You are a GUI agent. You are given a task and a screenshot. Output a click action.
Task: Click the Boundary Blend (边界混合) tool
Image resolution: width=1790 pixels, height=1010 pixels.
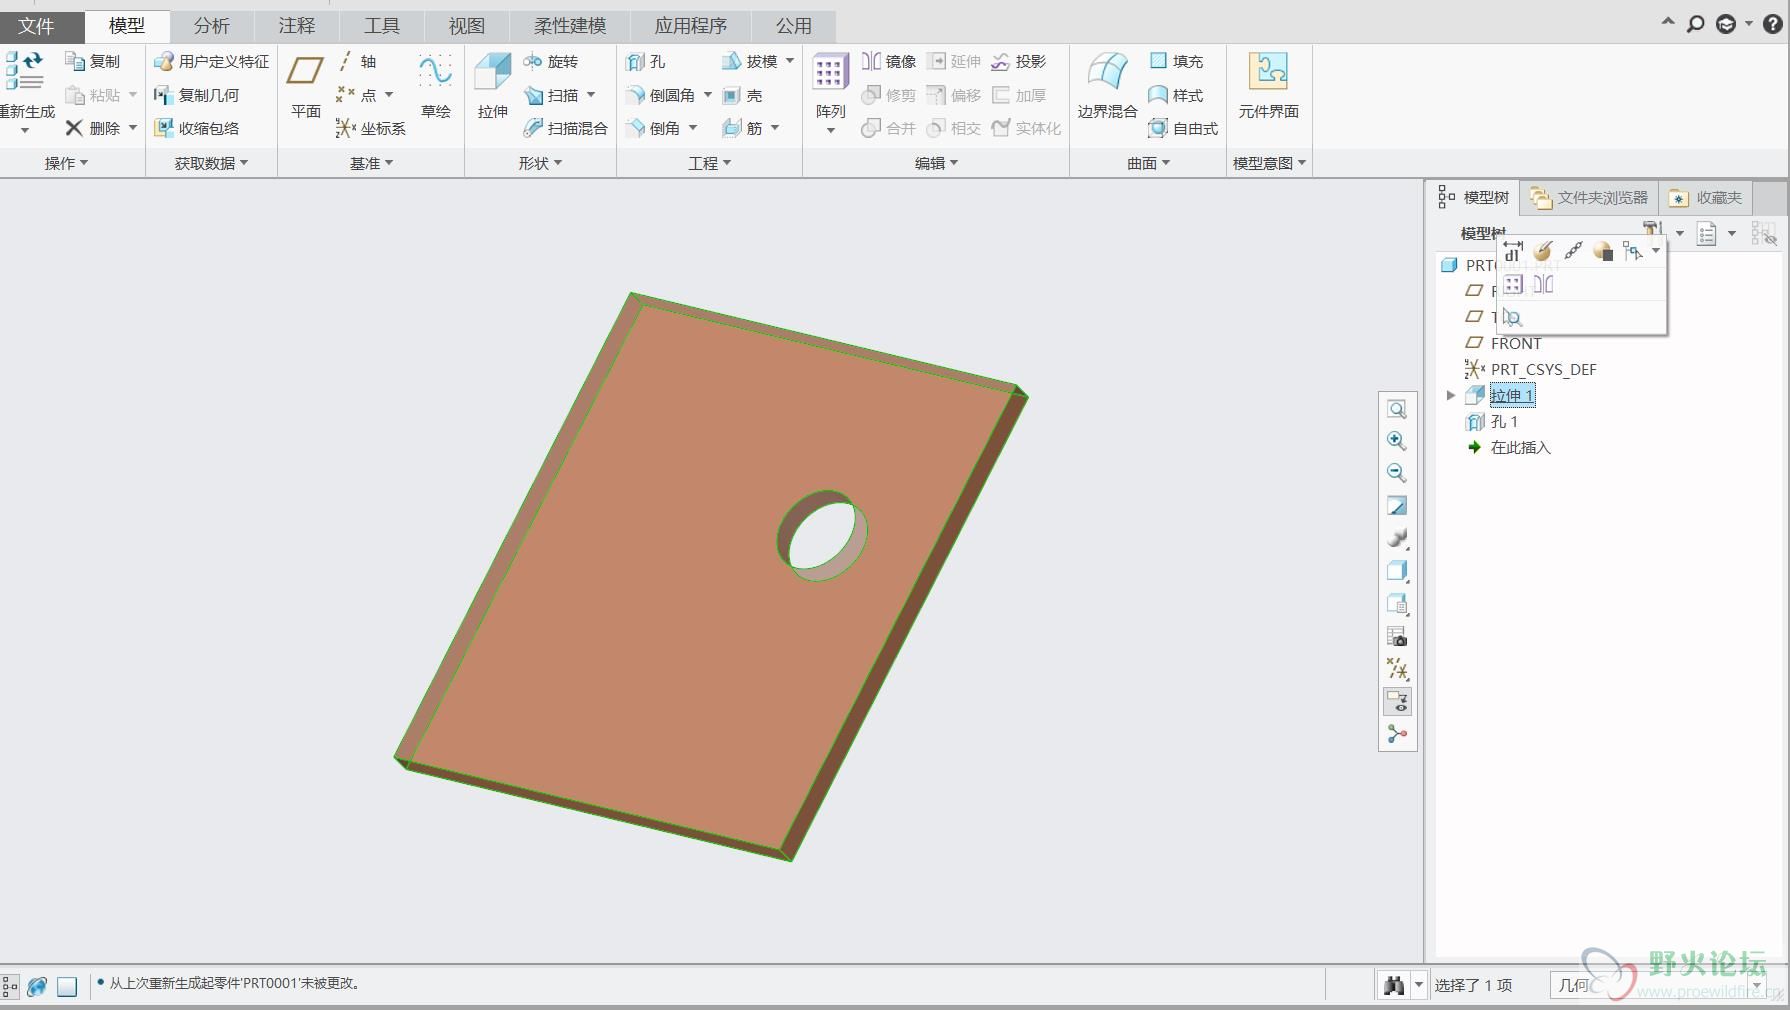(1107, 86)
